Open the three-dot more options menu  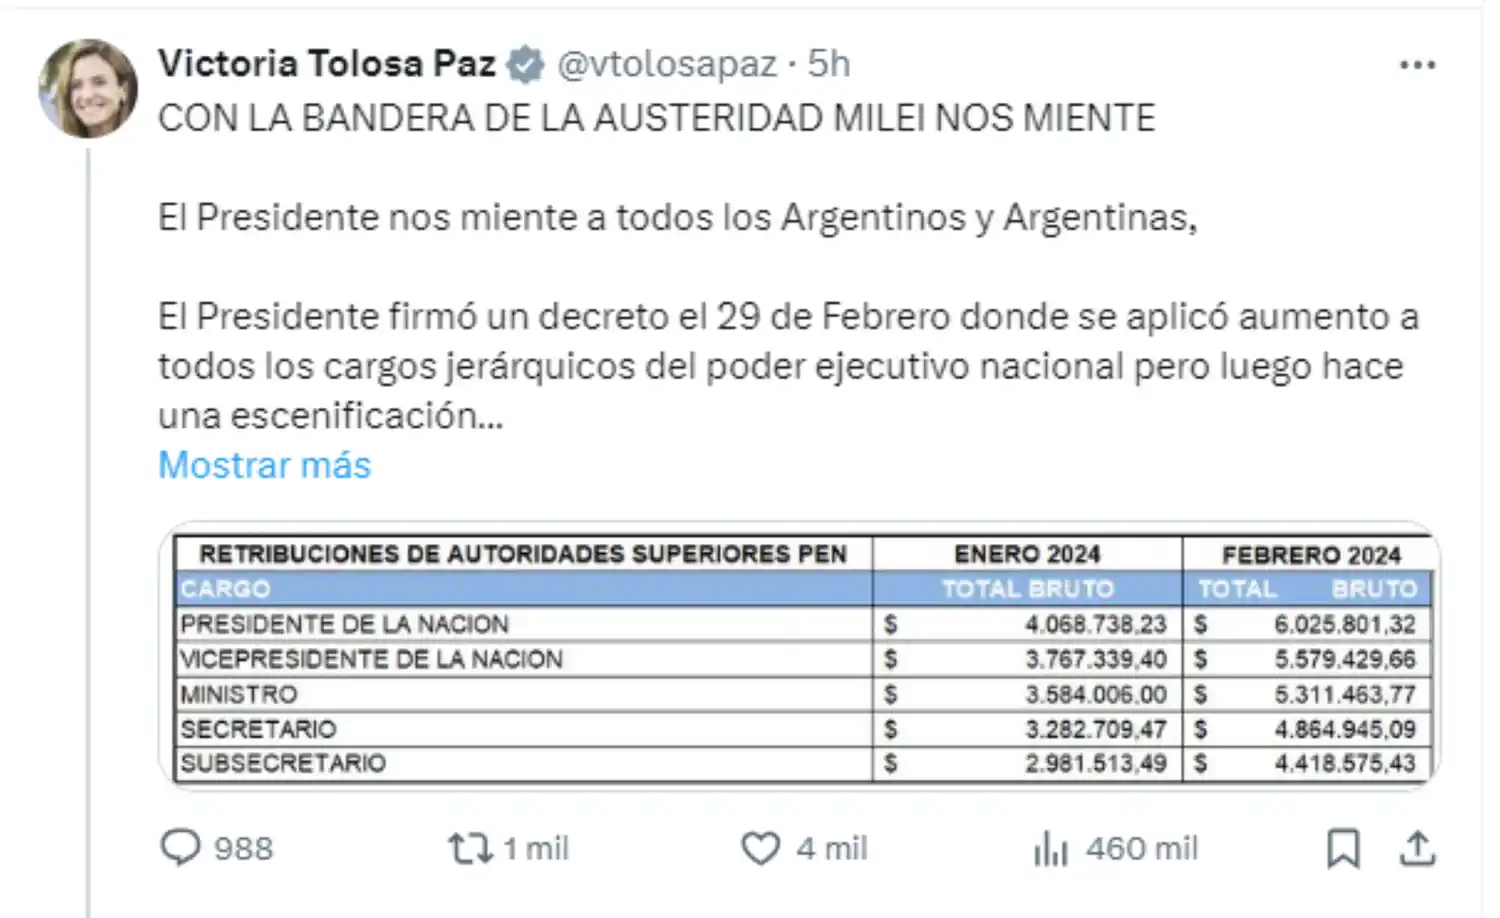pos(1416,63)
